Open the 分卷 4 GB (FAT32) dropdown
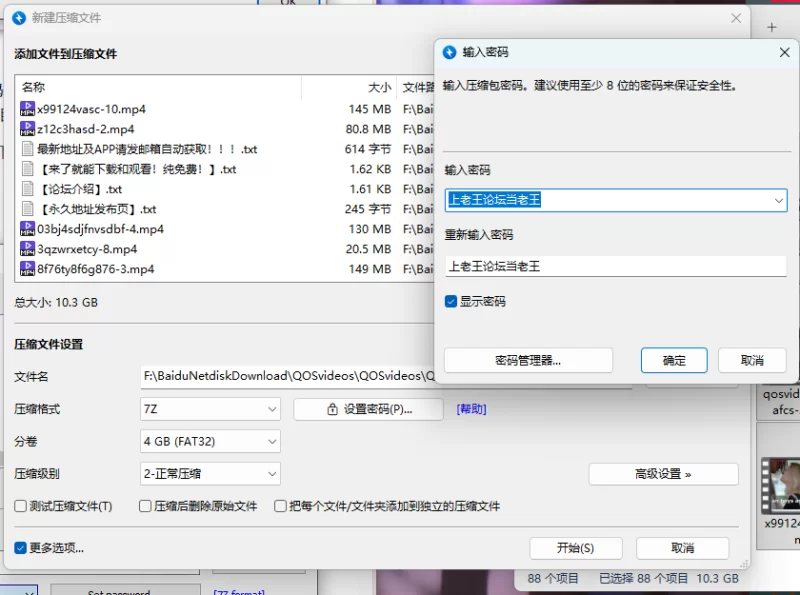 210,441
